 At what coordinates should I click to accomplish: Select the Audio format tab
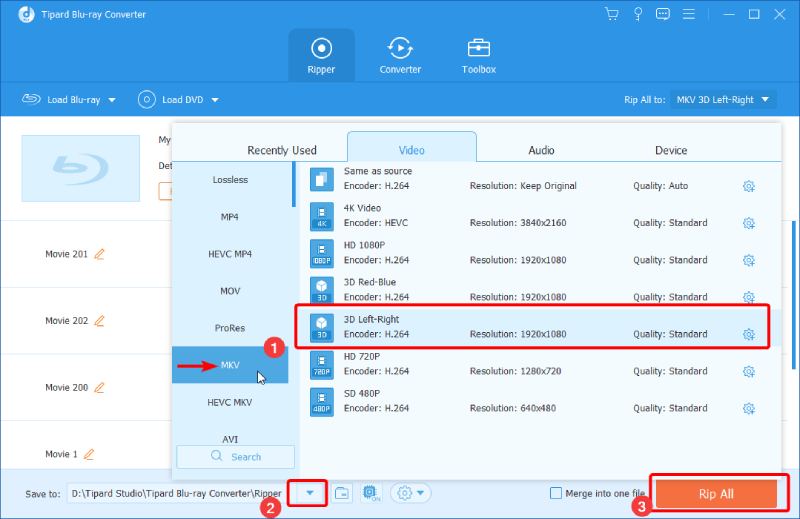541,150
